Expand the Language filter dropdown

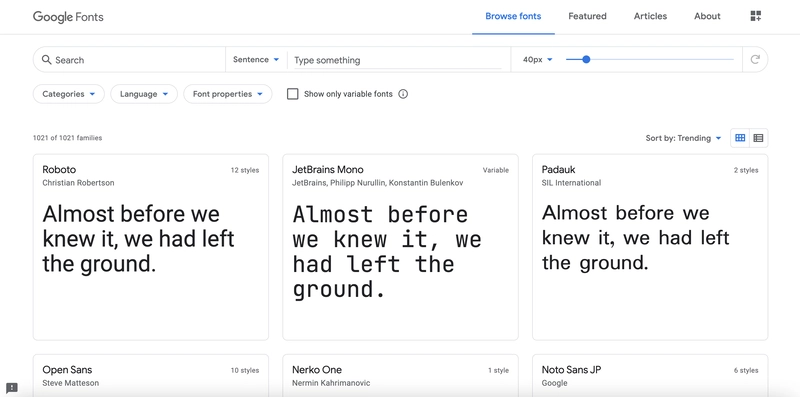point(144,94)
